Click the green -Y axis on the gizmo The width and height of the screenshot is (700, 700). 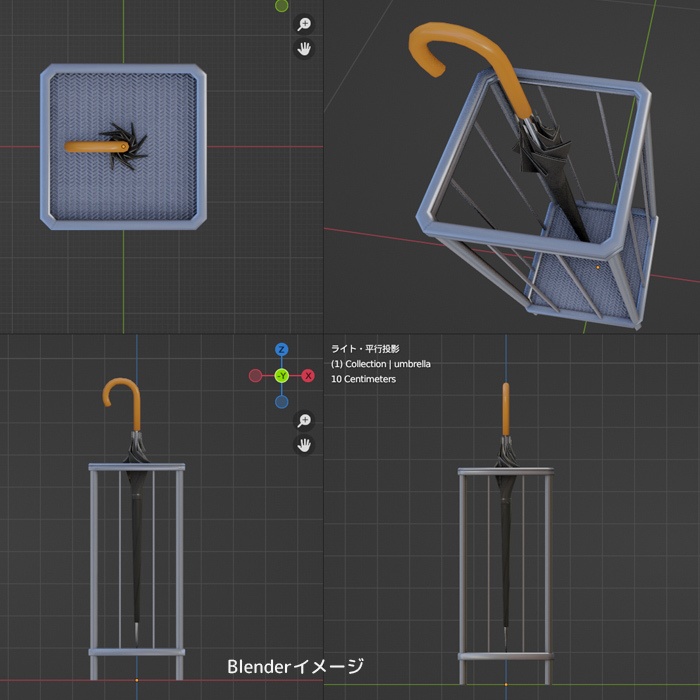click(x=282, y=376)
